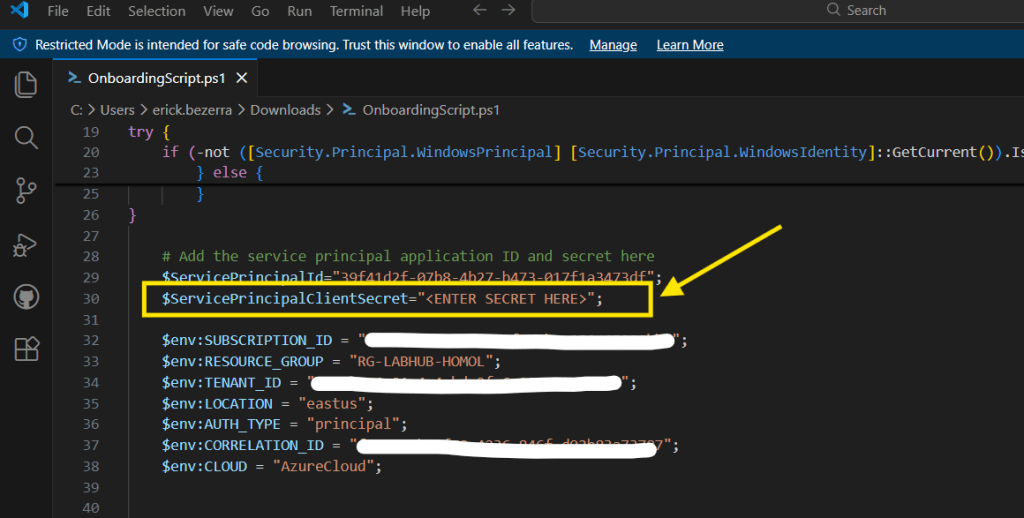Open the Extensions view
The height and width of the screenshot is (518, 1024).
coord(26,349)
